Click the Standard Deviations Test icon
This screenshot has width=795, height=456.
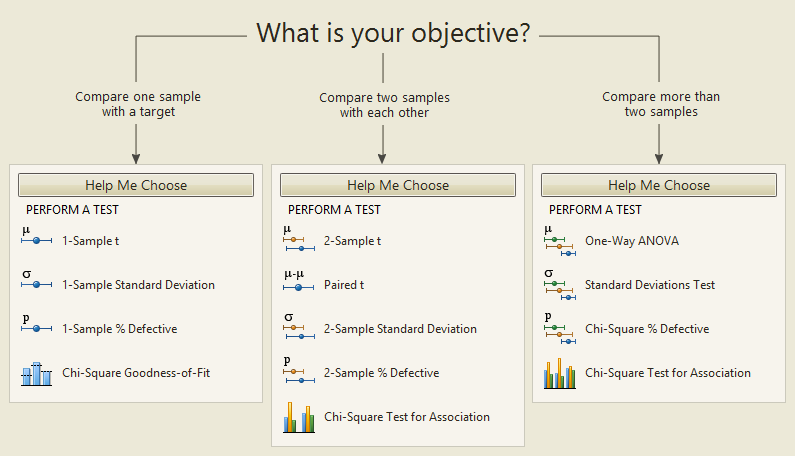pos(560,285)
